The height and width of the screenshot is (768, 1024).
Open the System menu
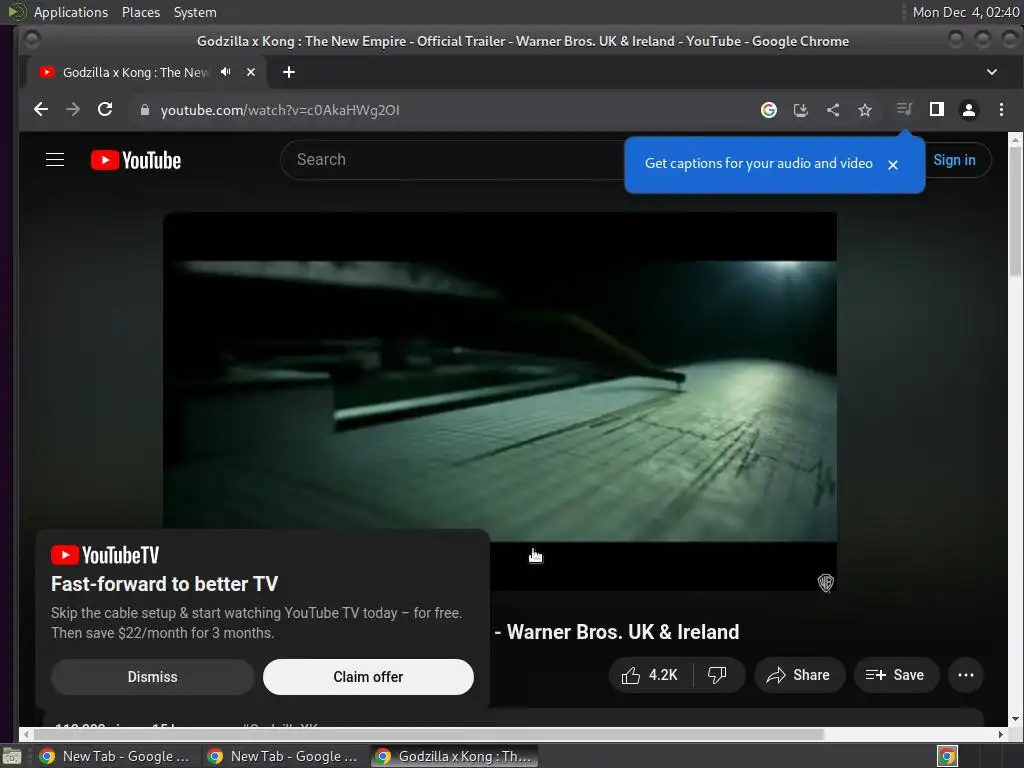[x=195, y=12]
